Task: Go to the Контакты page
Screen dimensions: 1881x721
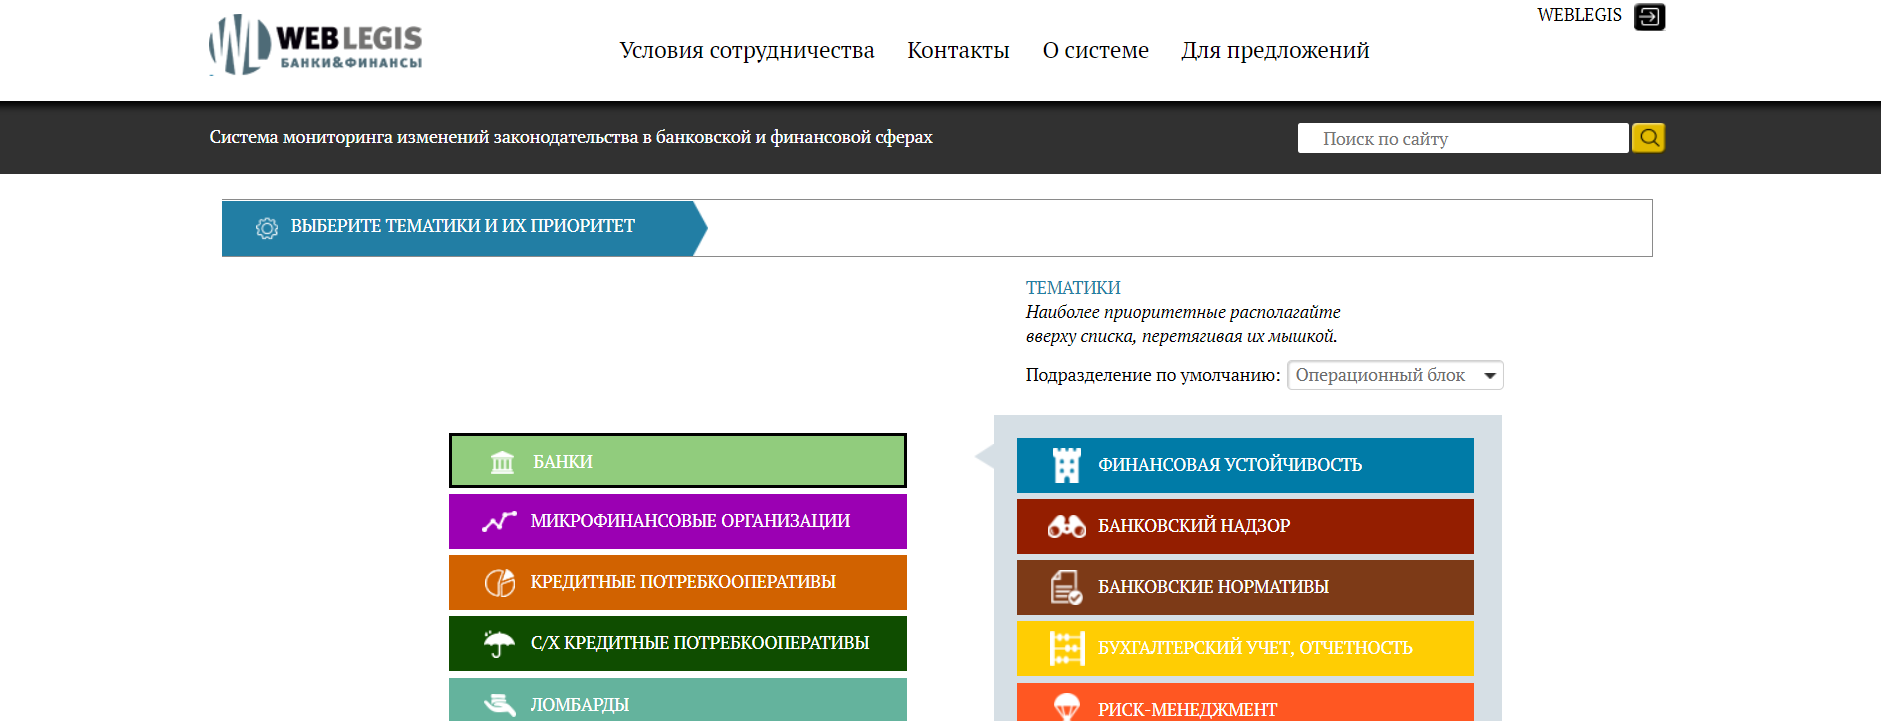Action: click(x=957, y=51)
